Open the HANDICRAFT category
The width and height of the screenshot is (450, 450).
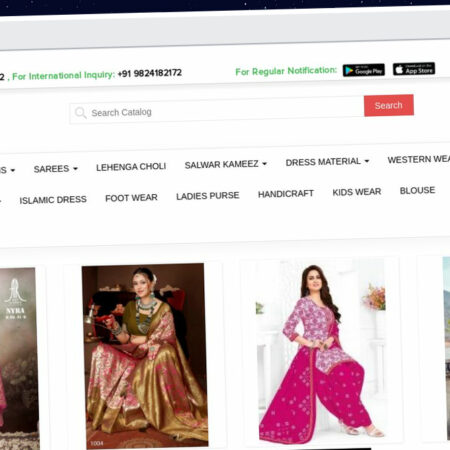(x=286, y=193)
